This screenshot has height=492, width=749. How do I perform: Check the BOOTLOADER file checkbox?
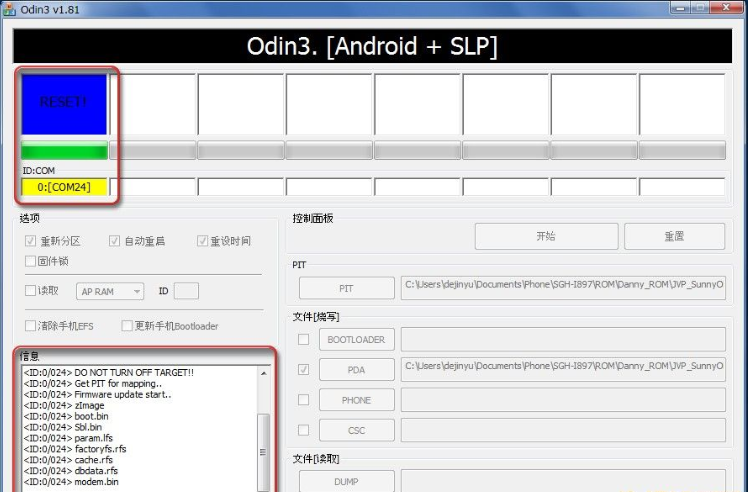click(303, 339)
